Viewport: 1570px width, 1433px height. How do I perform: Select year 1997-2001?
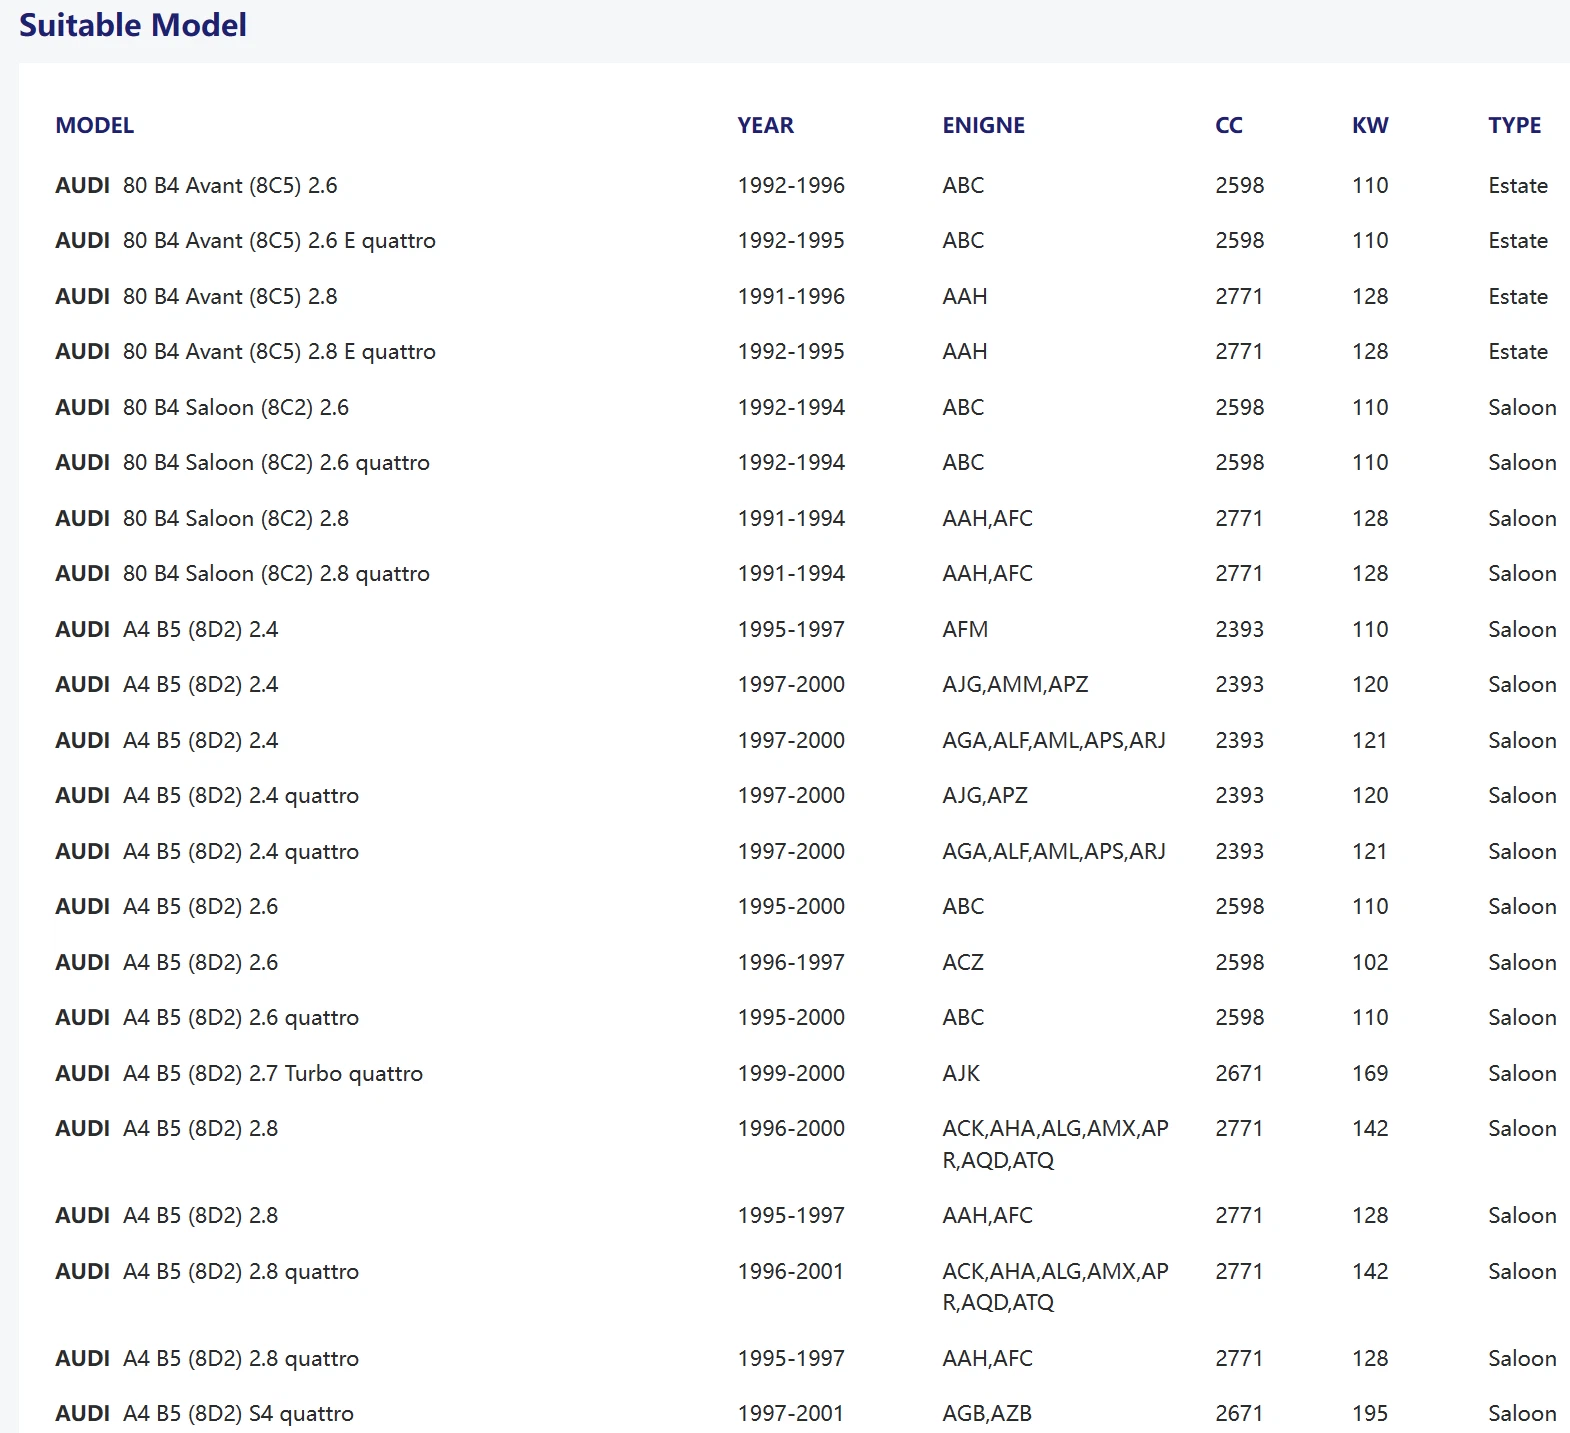point(791,1414)
